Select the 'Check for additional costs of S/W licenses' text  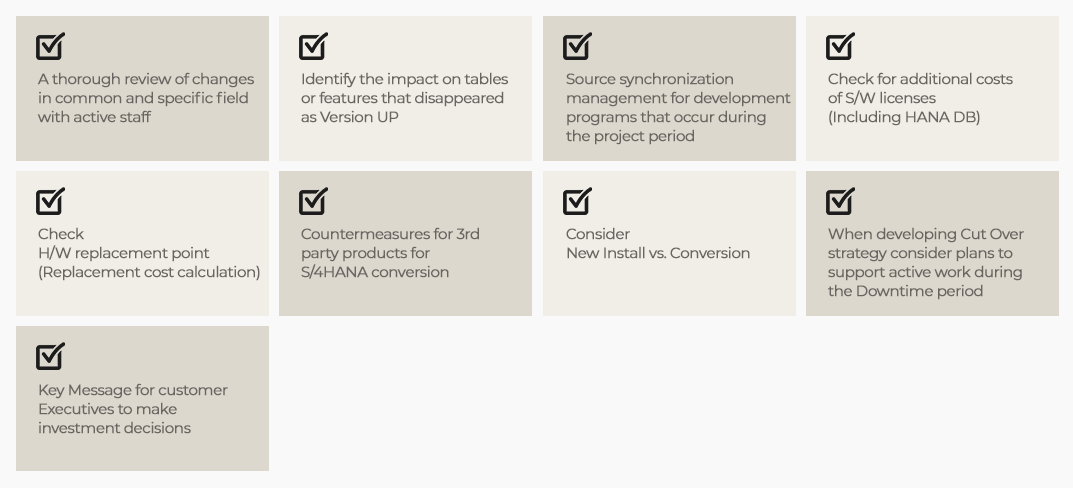tap(920, 89)
